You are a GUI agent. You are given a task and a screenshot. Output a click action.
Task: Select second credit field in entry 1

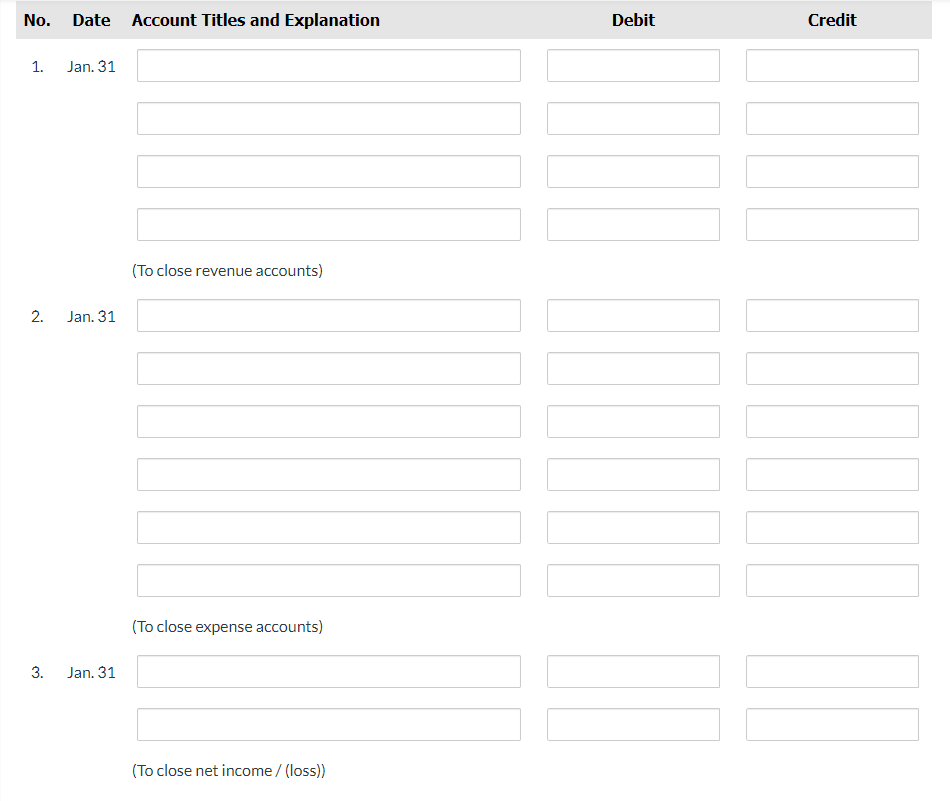tap(832, 118)
